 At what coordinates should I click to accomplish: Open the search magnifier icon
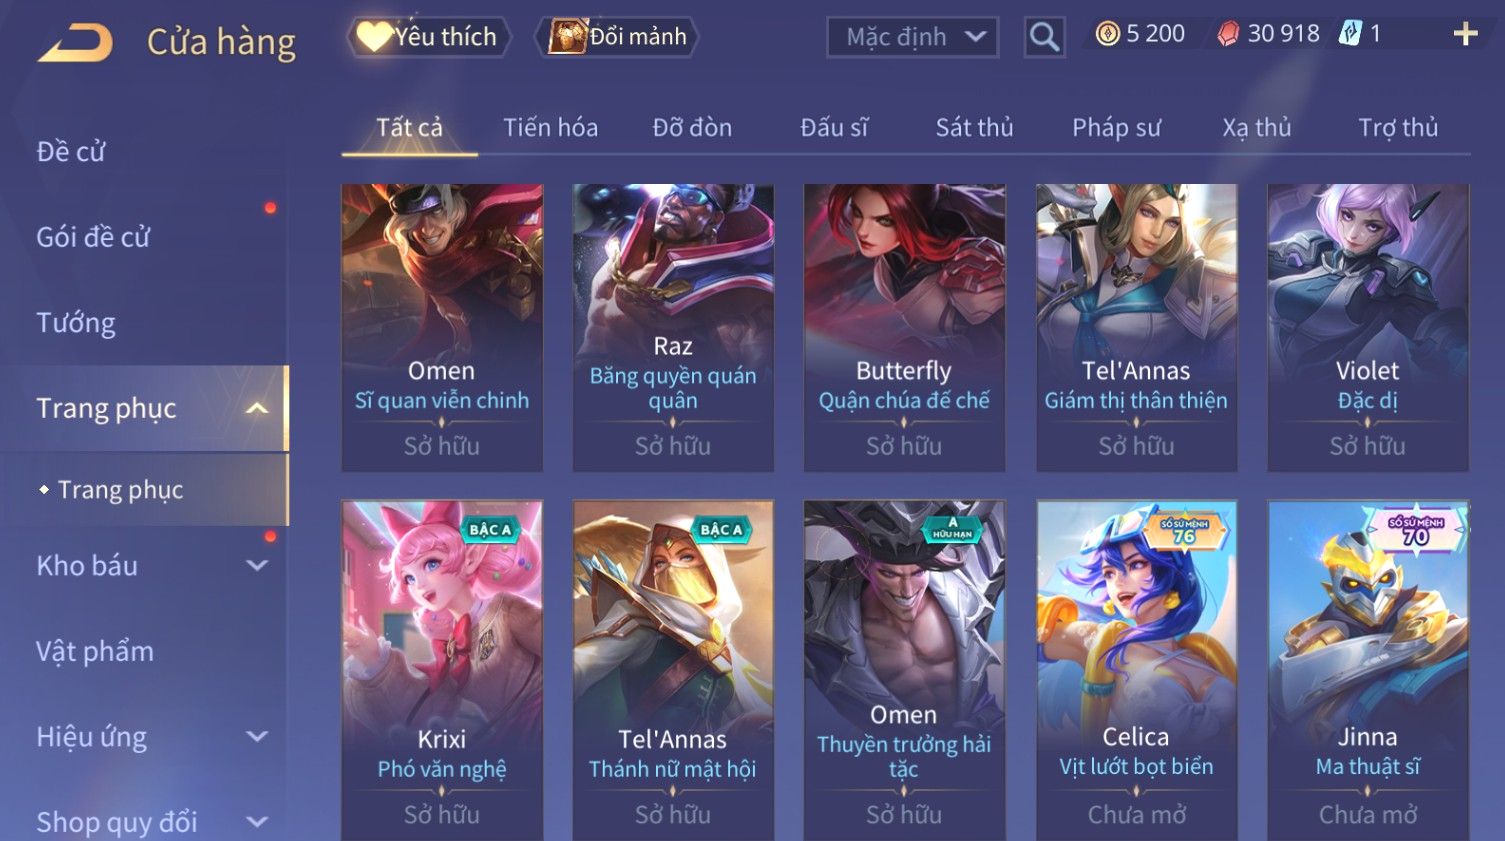pos(1044,38)
